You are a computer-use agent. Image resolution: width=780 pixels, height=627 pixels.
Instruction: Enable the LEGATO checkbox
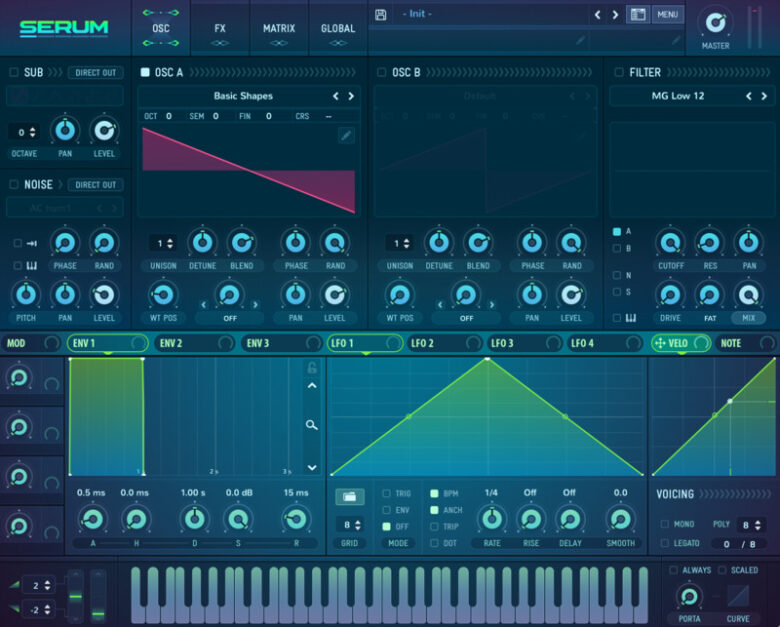(664, 543)
